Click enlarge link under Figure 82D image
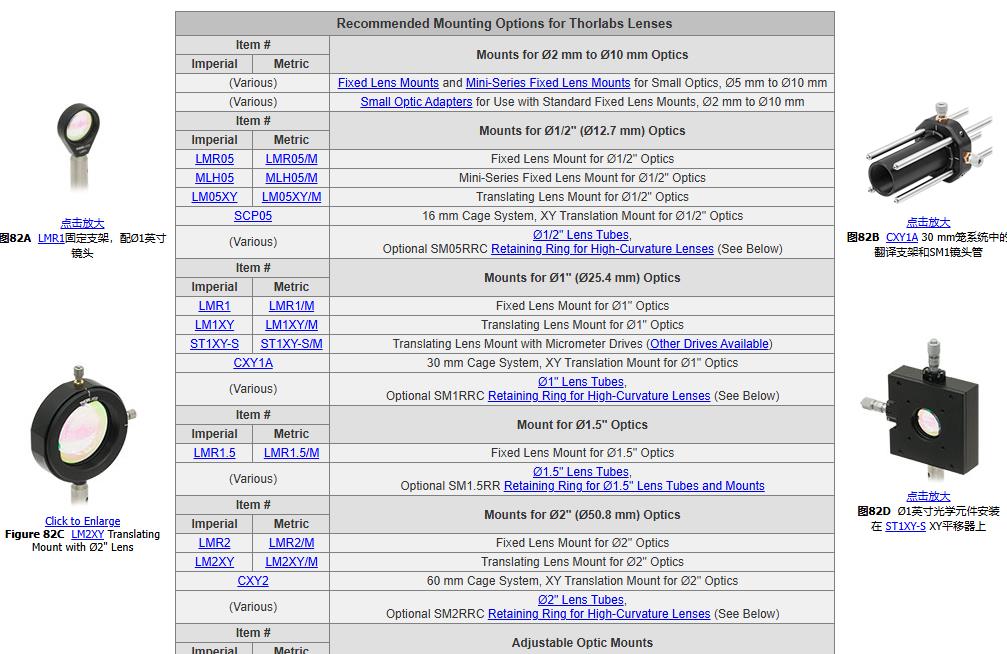1007x654 pixels. tap(928, 497)
